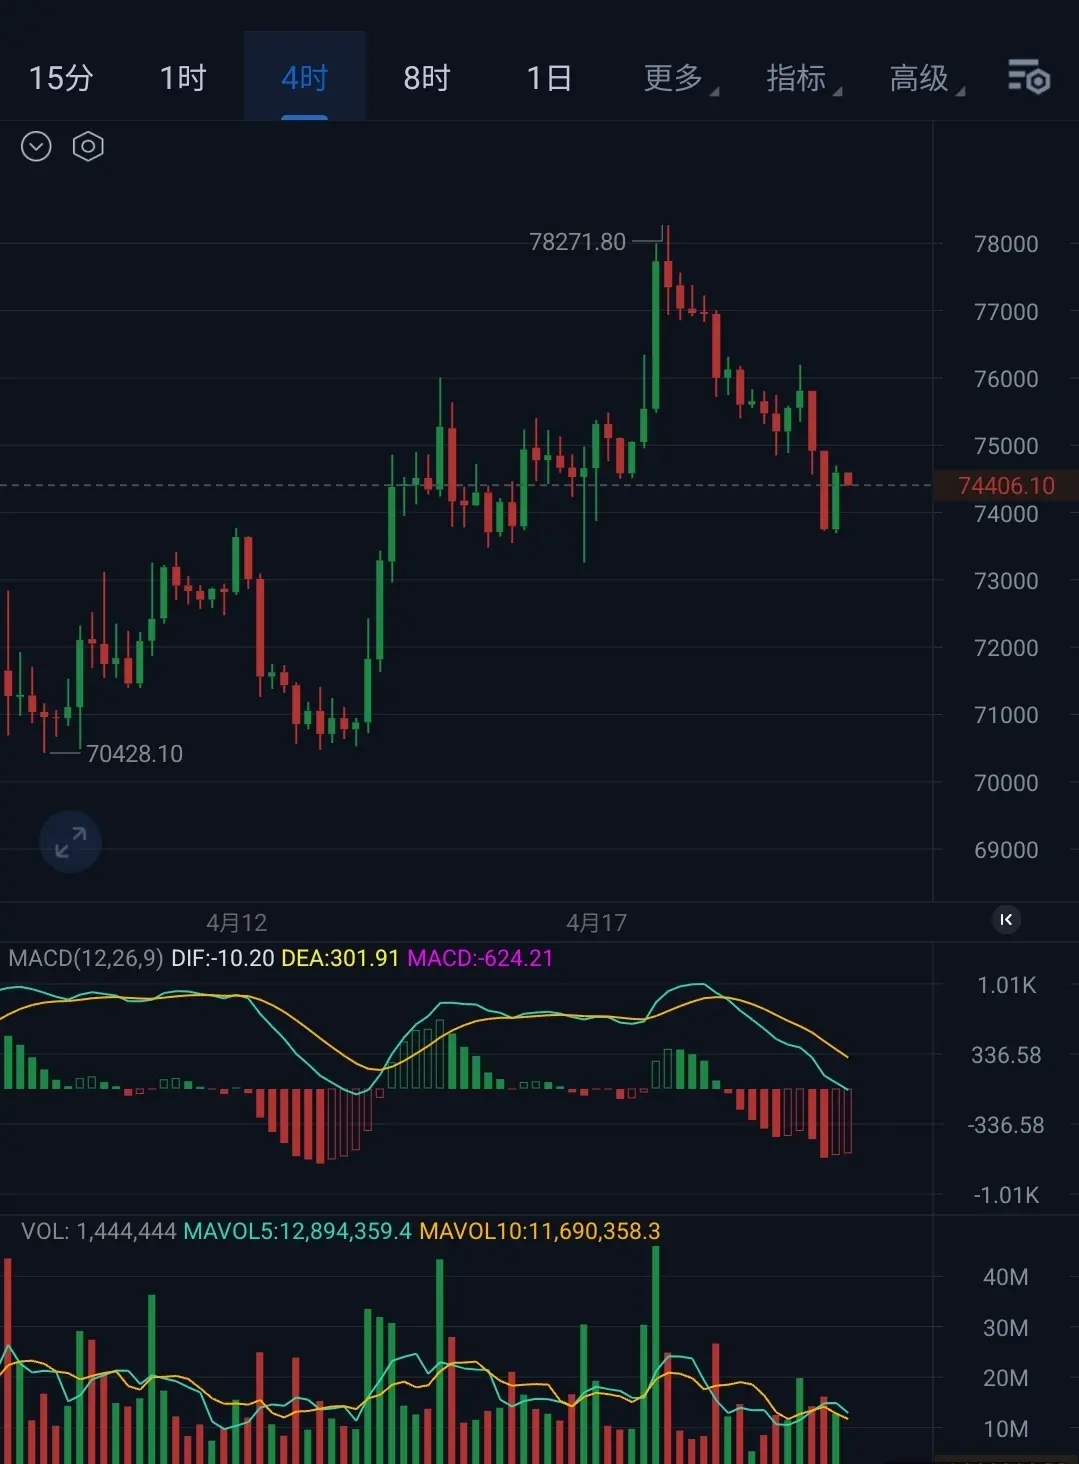Click the 1.01K MACD axis label
Viewport: 1079px width, 1464px height.
click(x=1007, y=986)
